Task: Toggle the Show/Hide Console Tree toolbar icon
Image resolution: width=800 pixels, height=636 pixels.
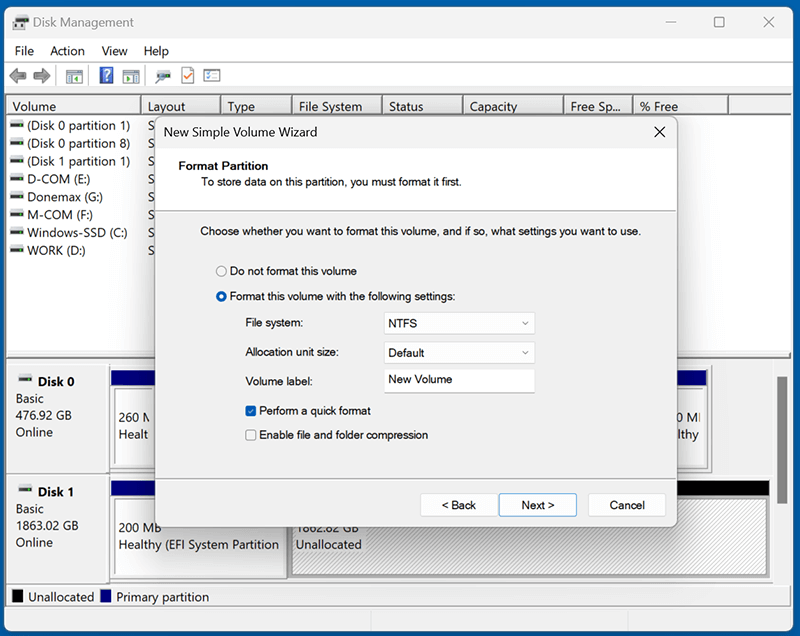Action: click(x=74, y=75)
